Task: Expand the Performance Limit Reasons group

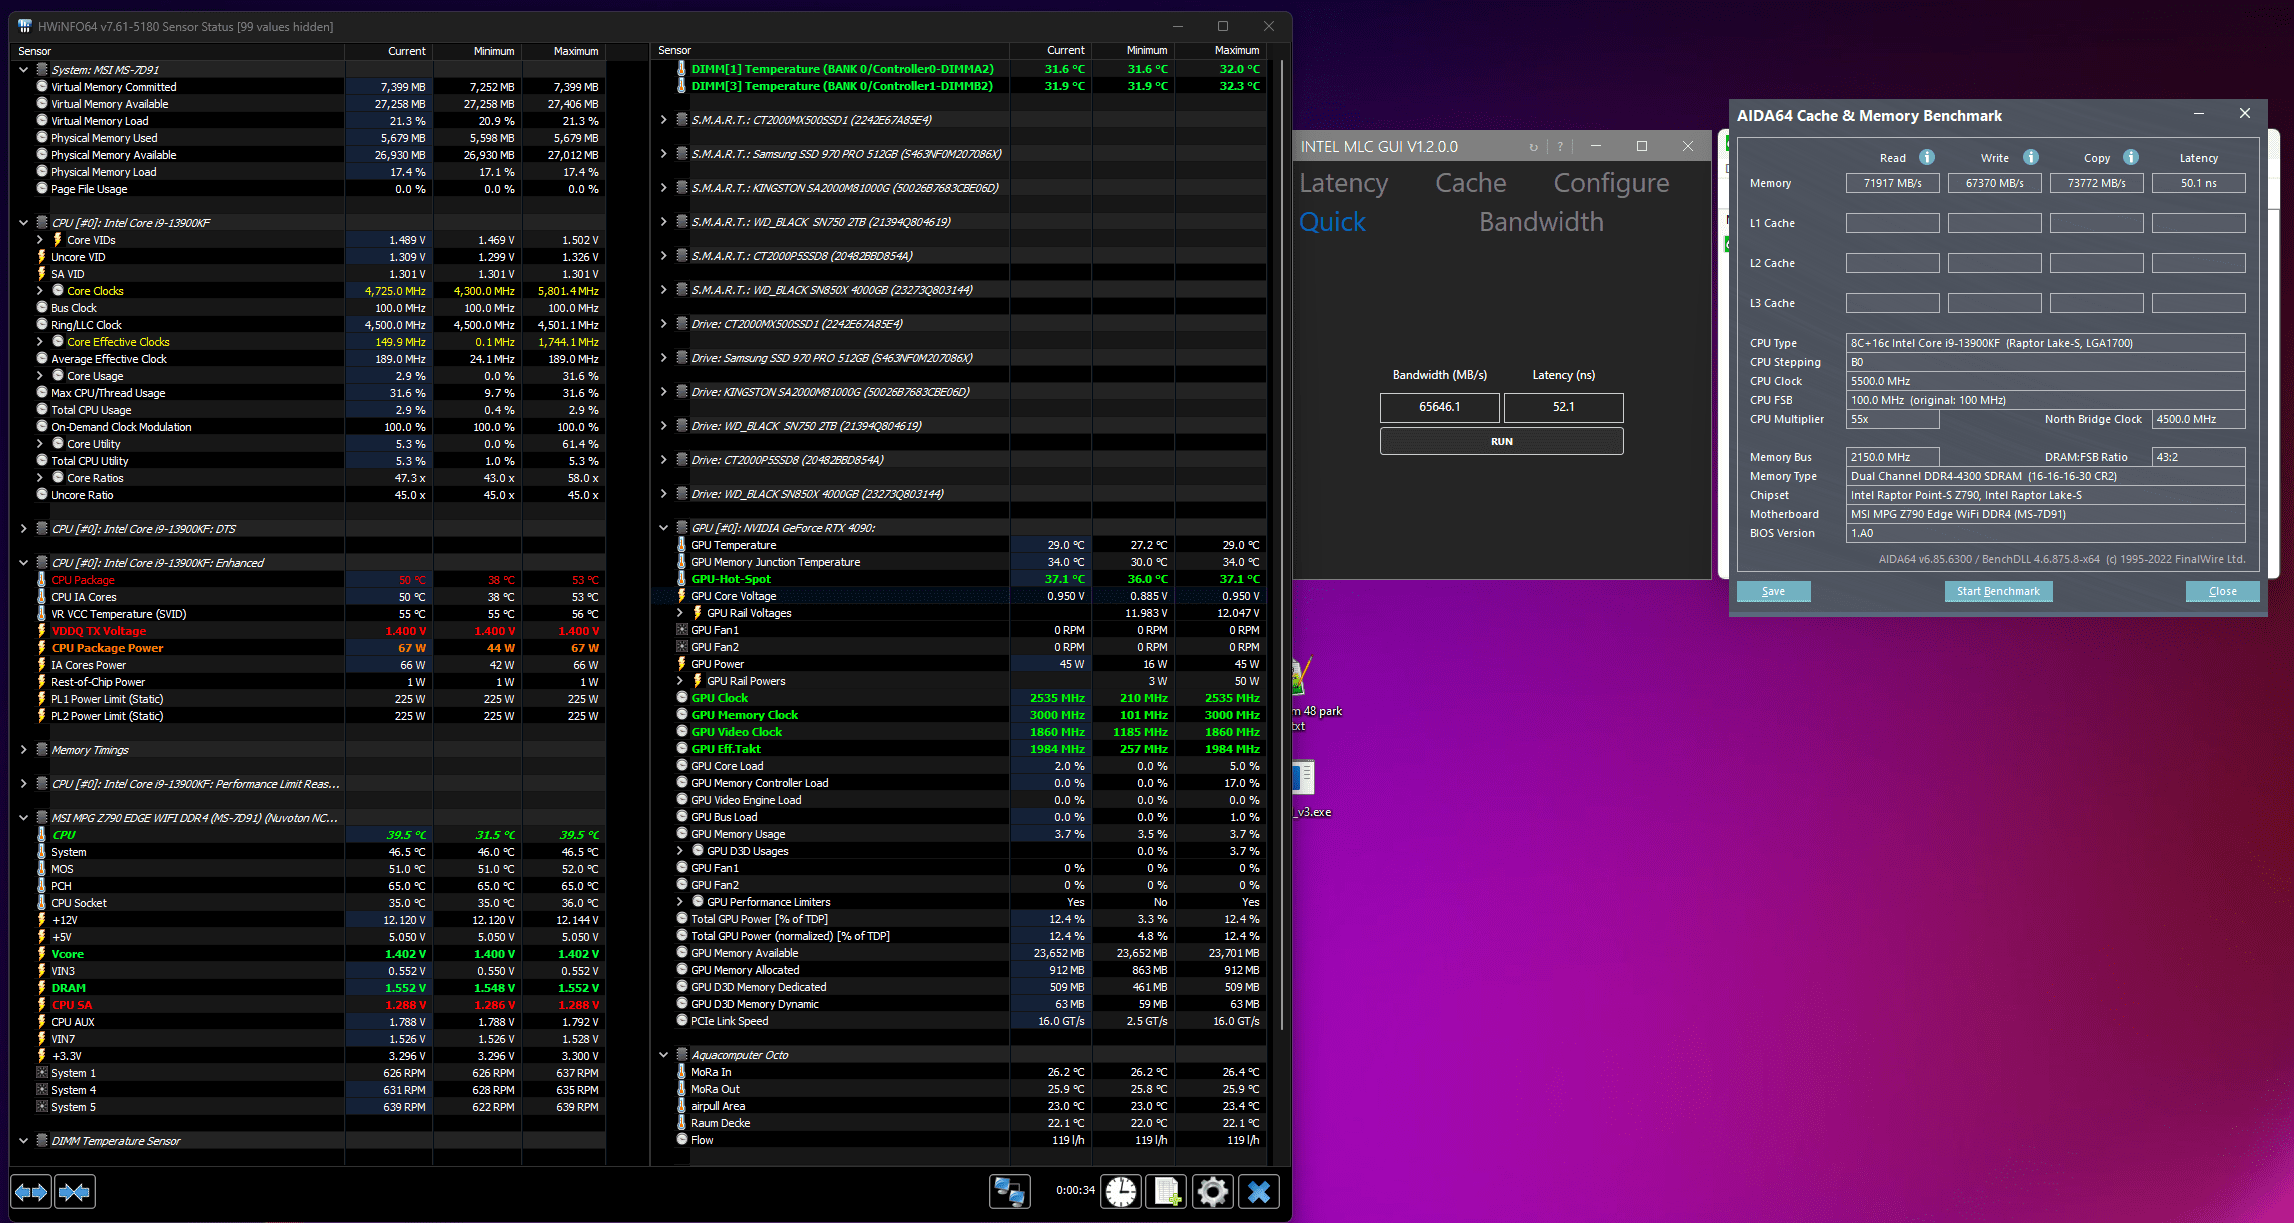Action: click(23, 784)
